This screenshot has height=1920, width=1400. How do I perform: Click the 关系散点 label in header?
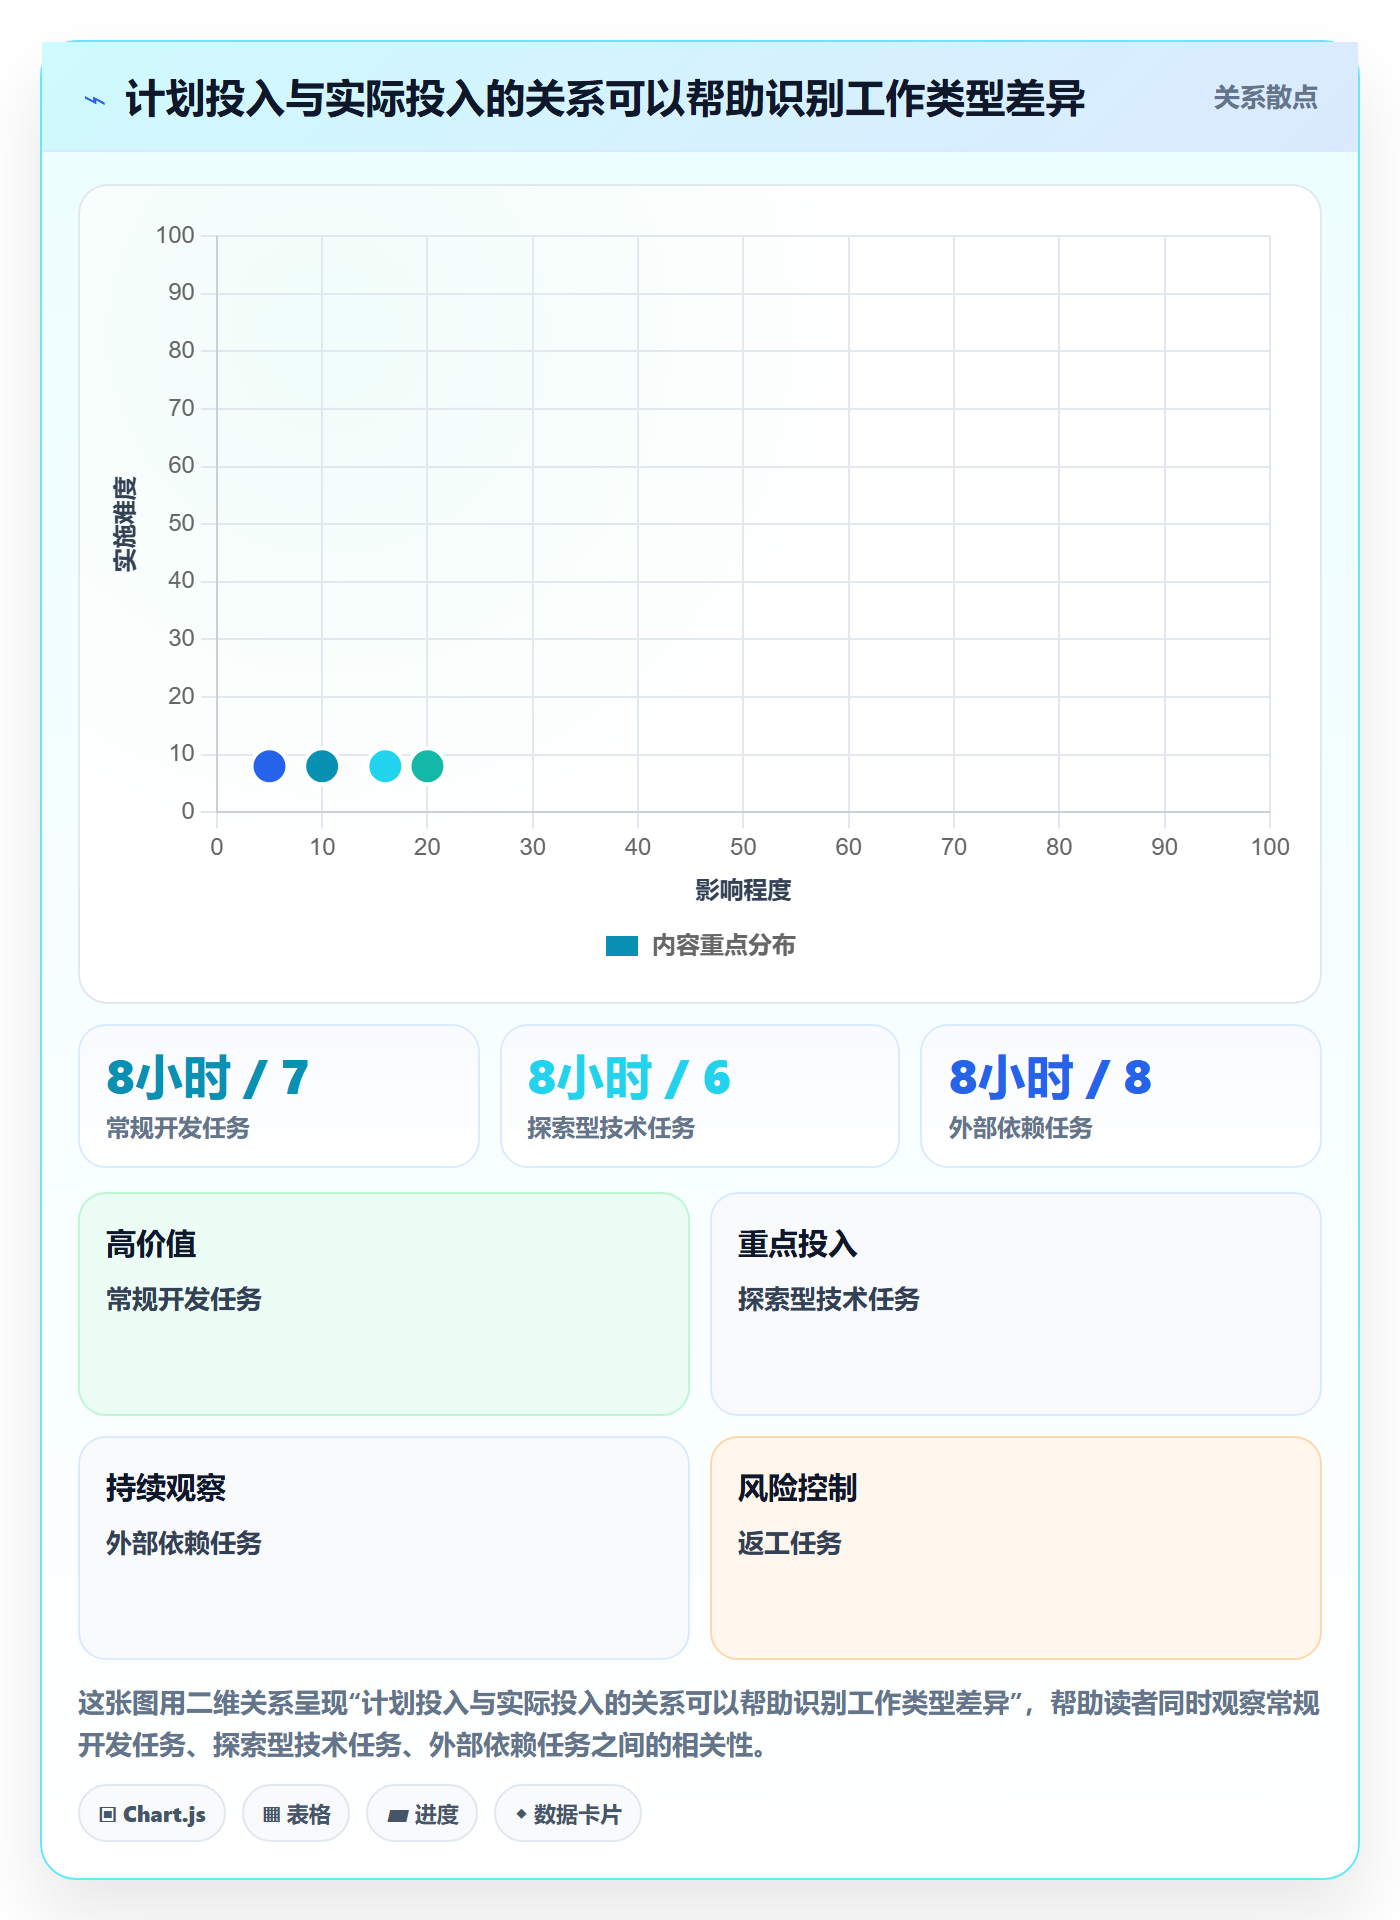point(1265,98)
